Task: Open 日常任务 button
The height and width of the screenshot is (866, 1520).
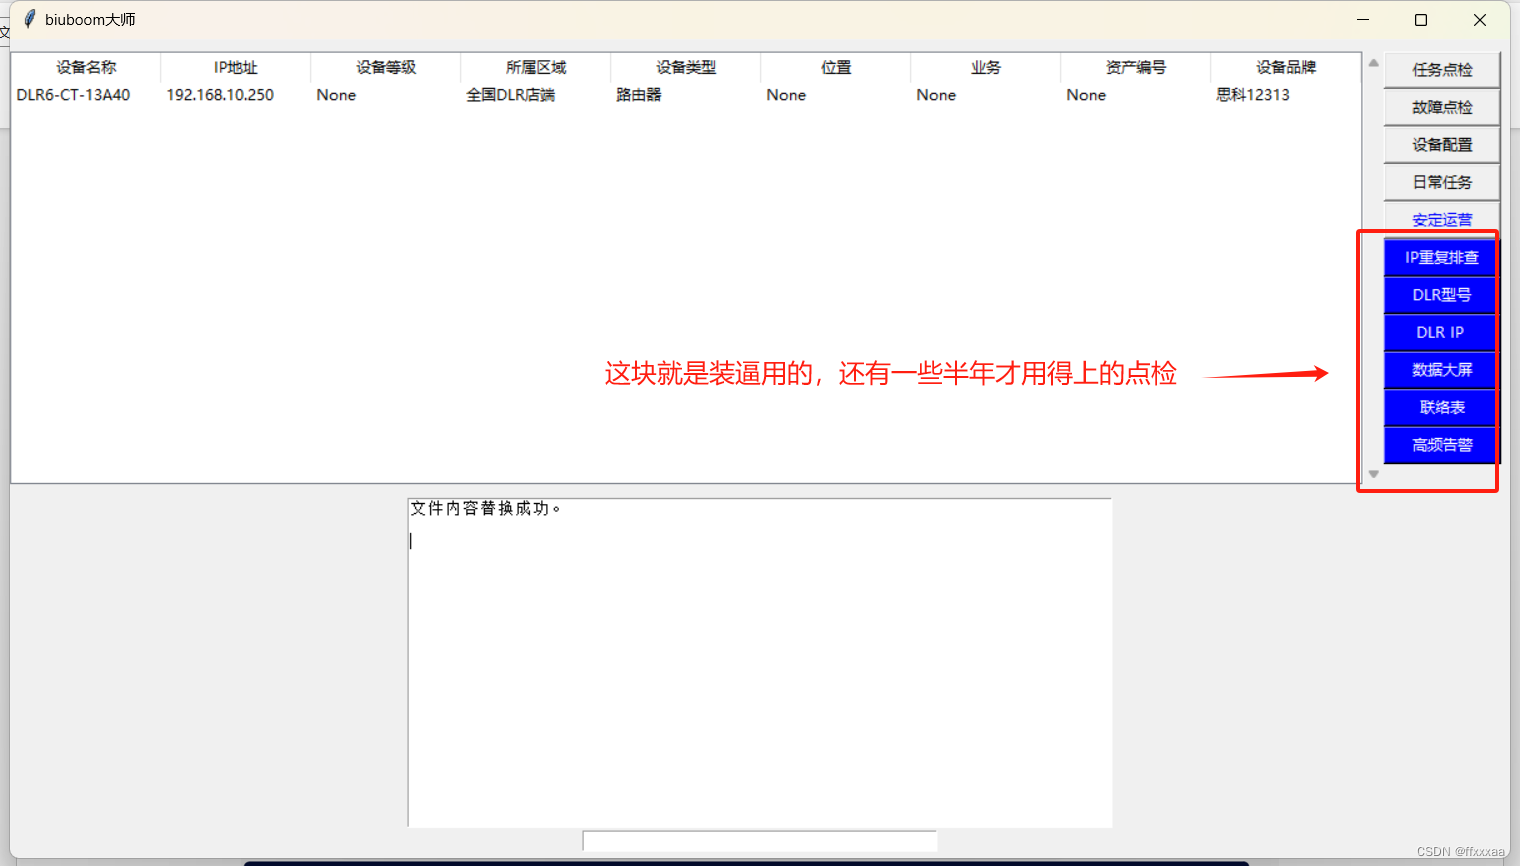Action: pyautogui.click(x=1441, y=182)
